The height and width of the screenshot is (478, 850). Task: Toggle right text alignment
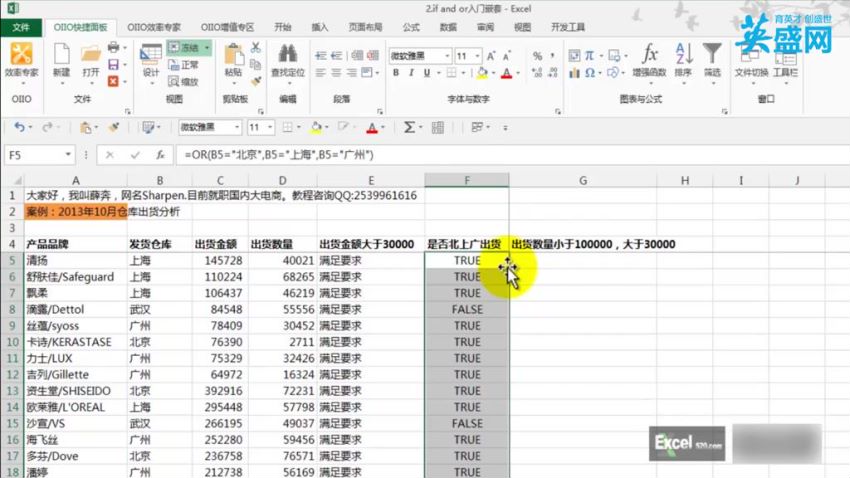(x=351, y=73)
